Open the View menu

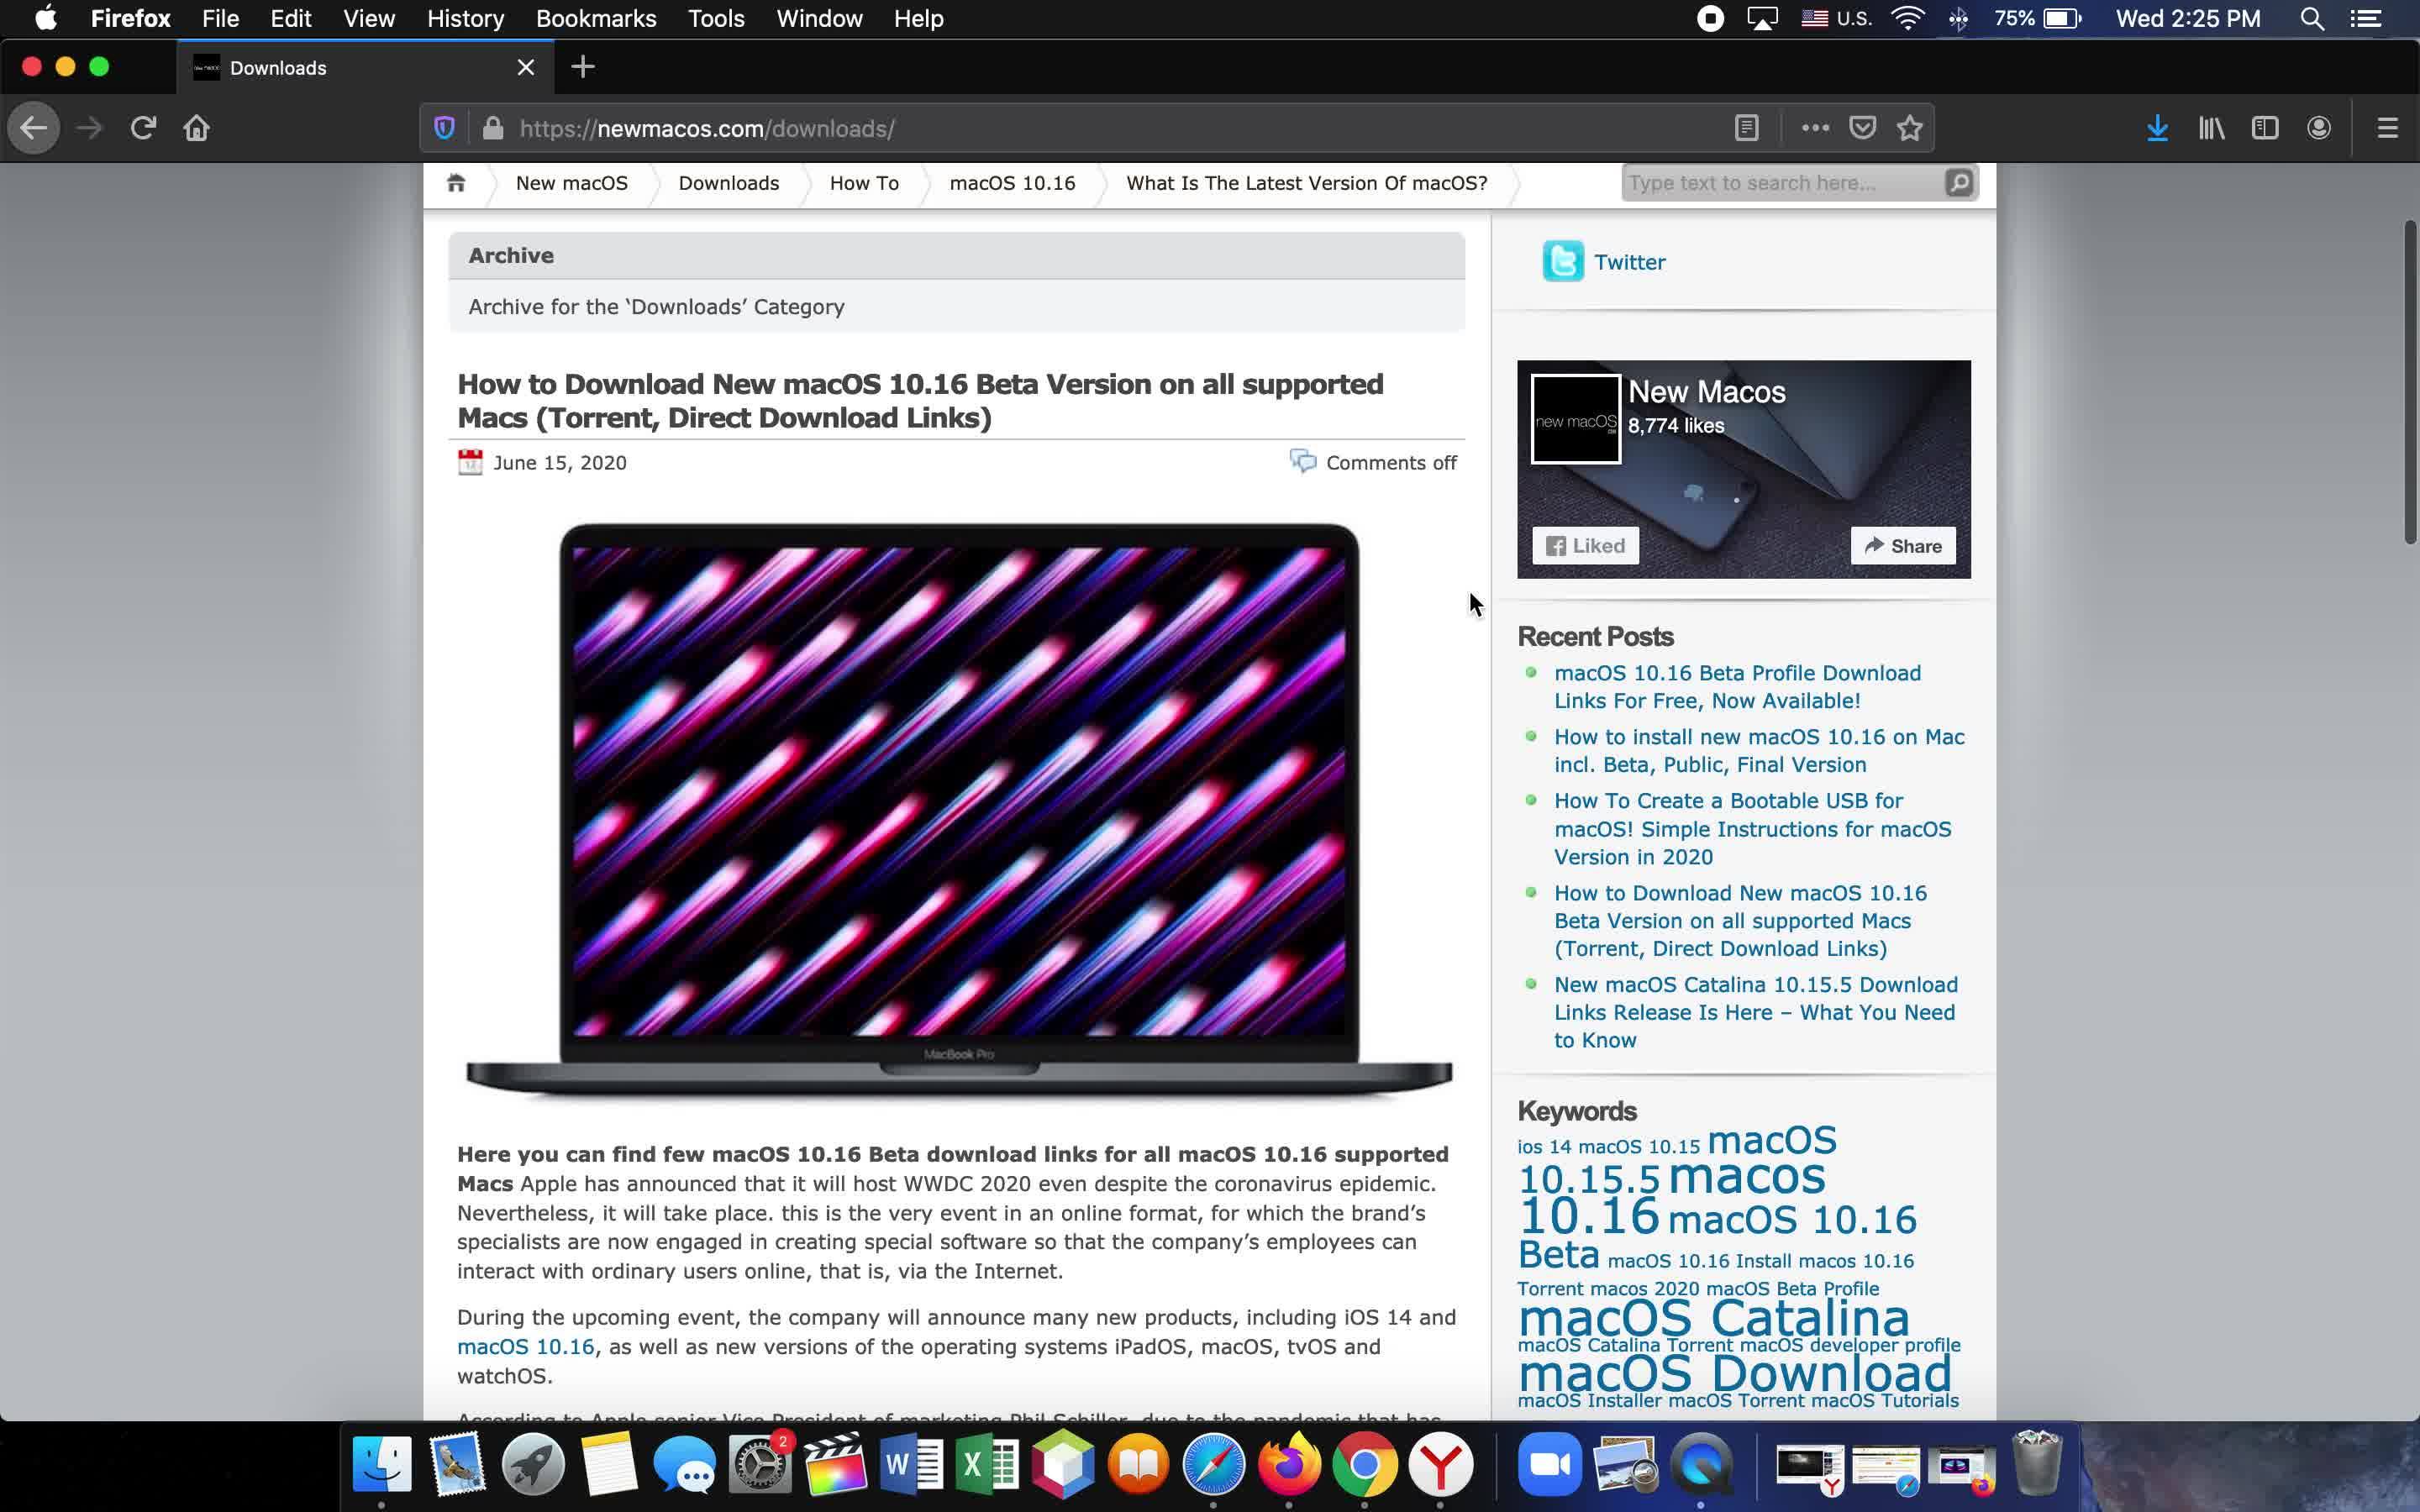tap(369, 19)
